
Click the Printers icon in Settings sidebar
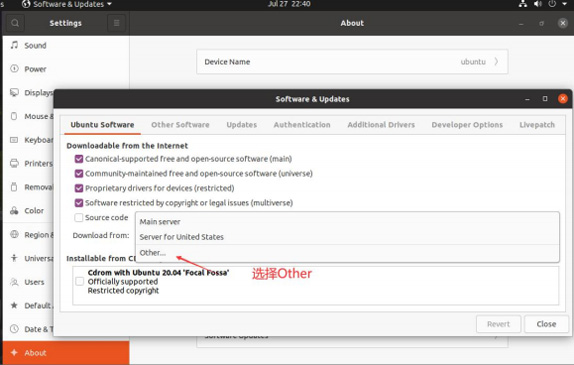tap(14, 163)
